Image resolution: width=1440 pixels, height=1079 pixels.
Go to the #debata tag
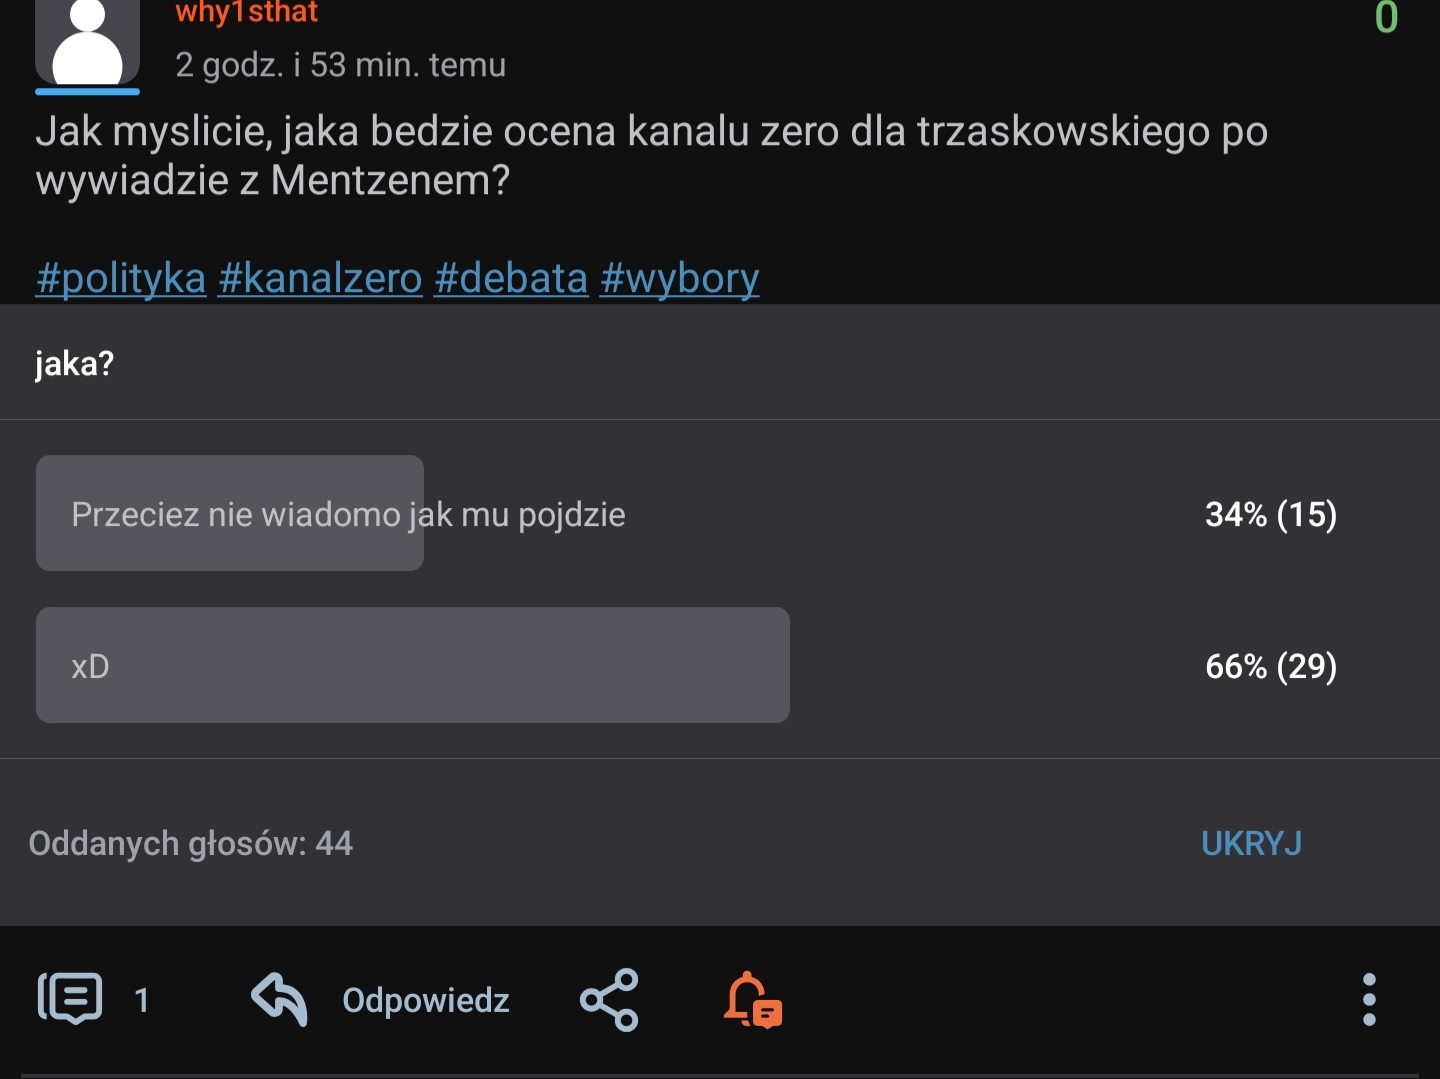pos(511,278)
